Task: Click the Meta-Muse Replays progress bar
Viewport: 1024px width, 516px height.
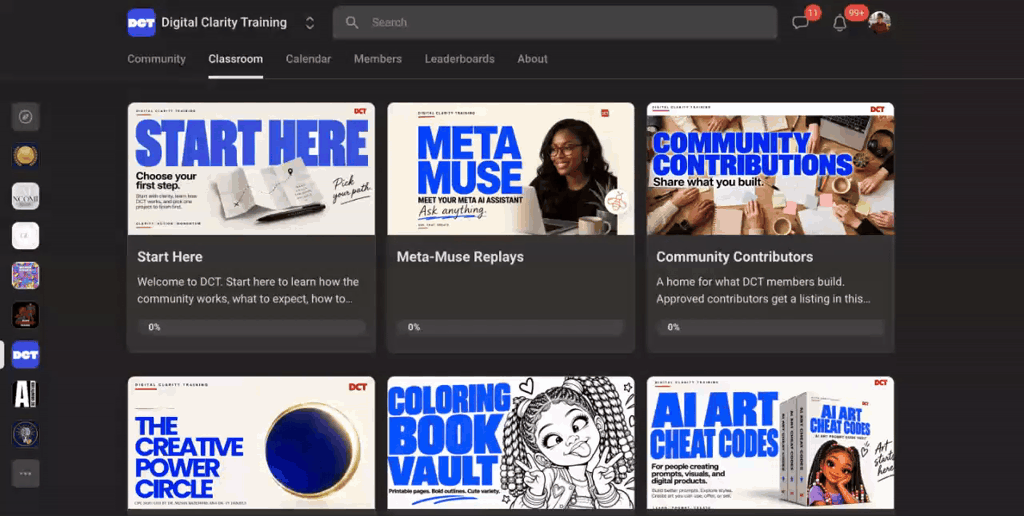Action: pos(511,327)
